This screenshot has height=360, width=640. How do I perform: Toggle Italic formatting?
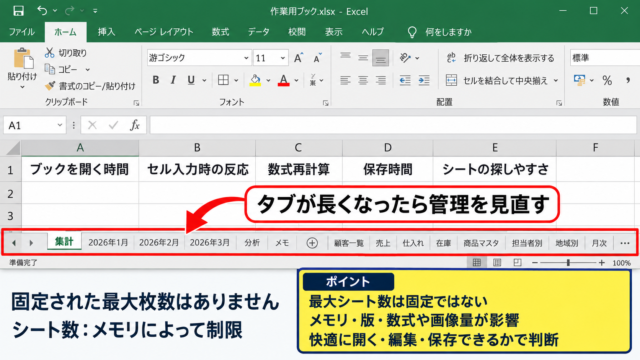tap(173, 80)
